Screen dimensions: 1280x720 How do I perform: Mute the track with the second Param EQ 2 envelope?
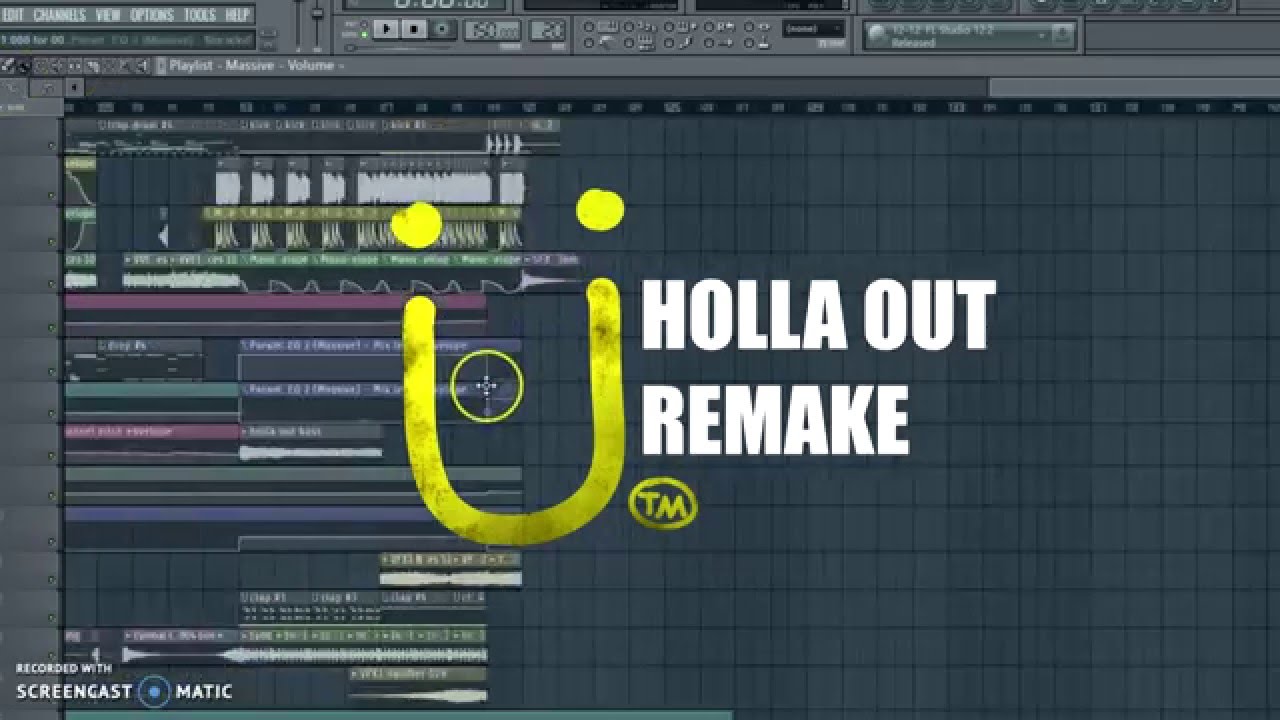(x=52, y=412)
